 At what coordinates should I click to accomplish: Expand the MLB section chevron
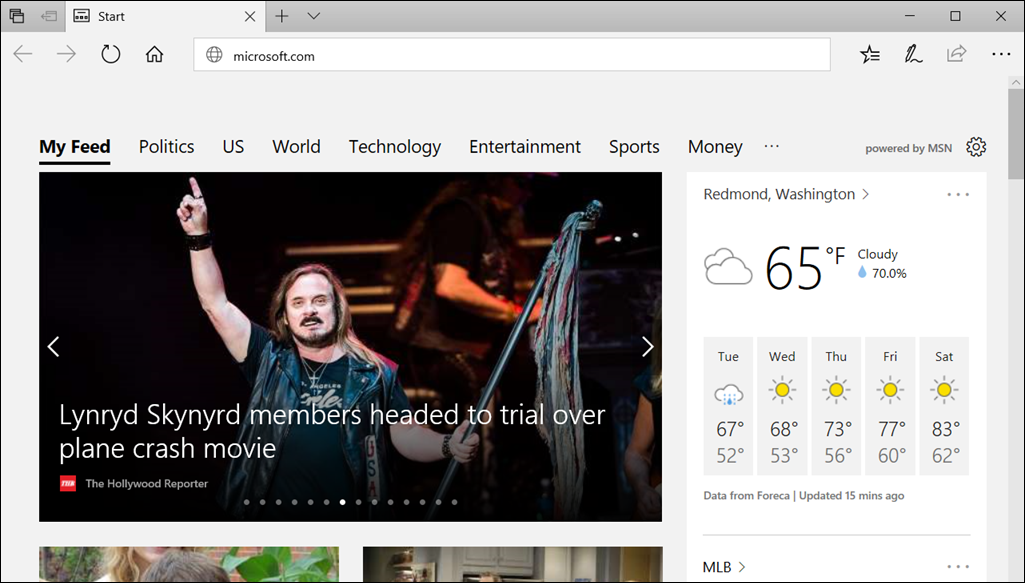[742, 567]
